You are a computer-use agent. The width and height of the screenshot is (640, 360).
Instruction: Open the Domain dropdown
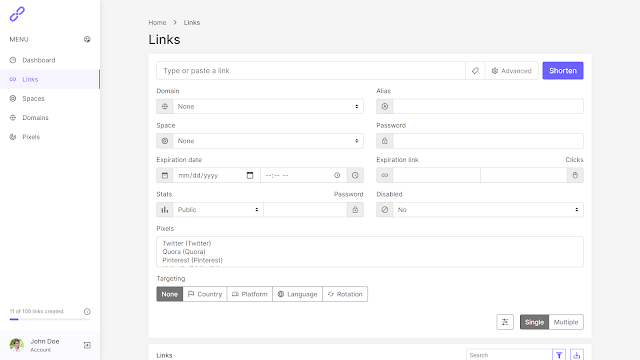pyautogui.click(x=268, y=107)
